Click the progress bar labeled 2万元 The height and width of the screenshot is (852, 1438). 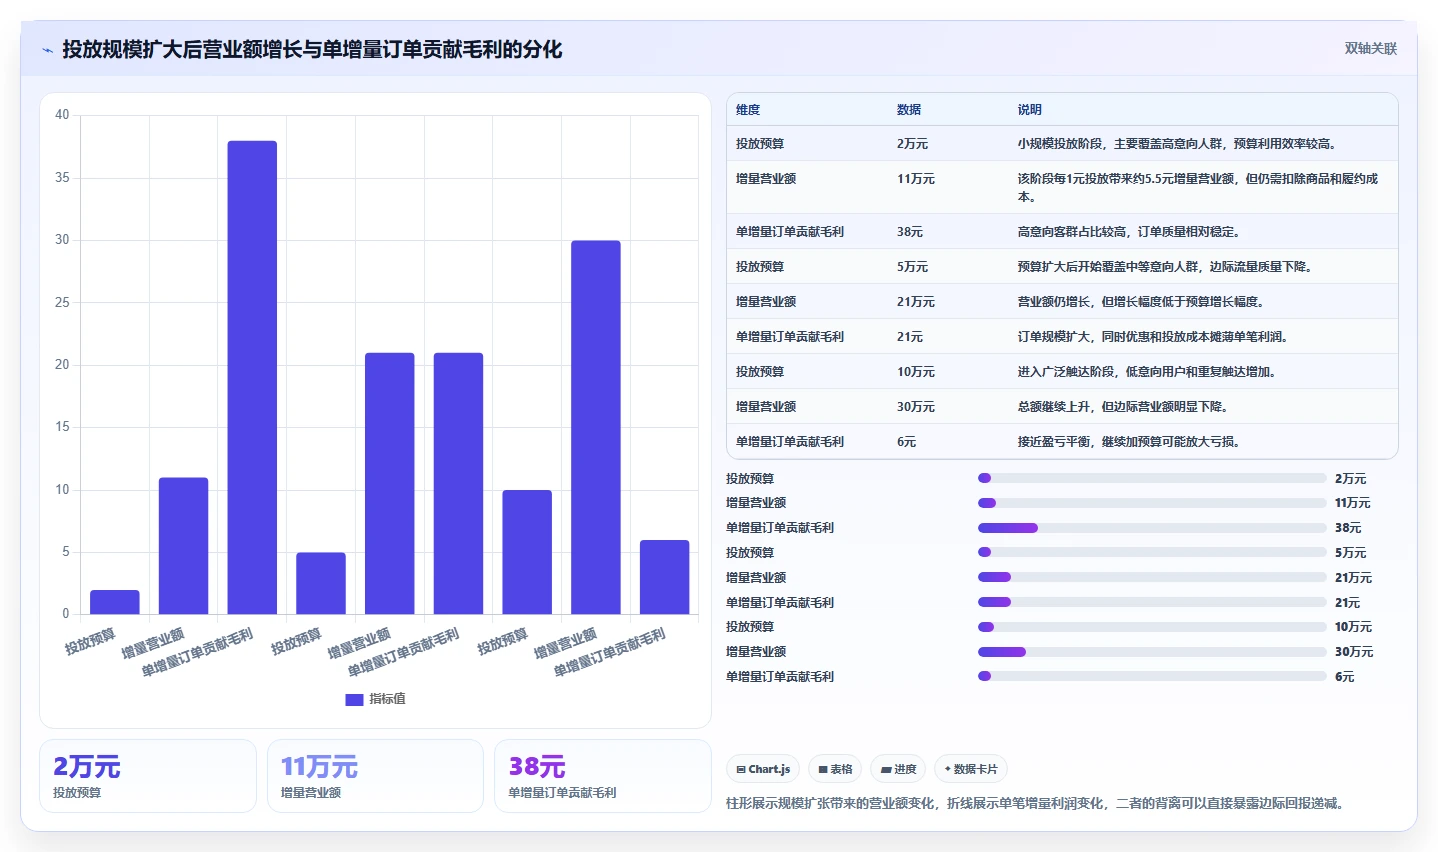pyautogui.click(x=1152, y=478)
